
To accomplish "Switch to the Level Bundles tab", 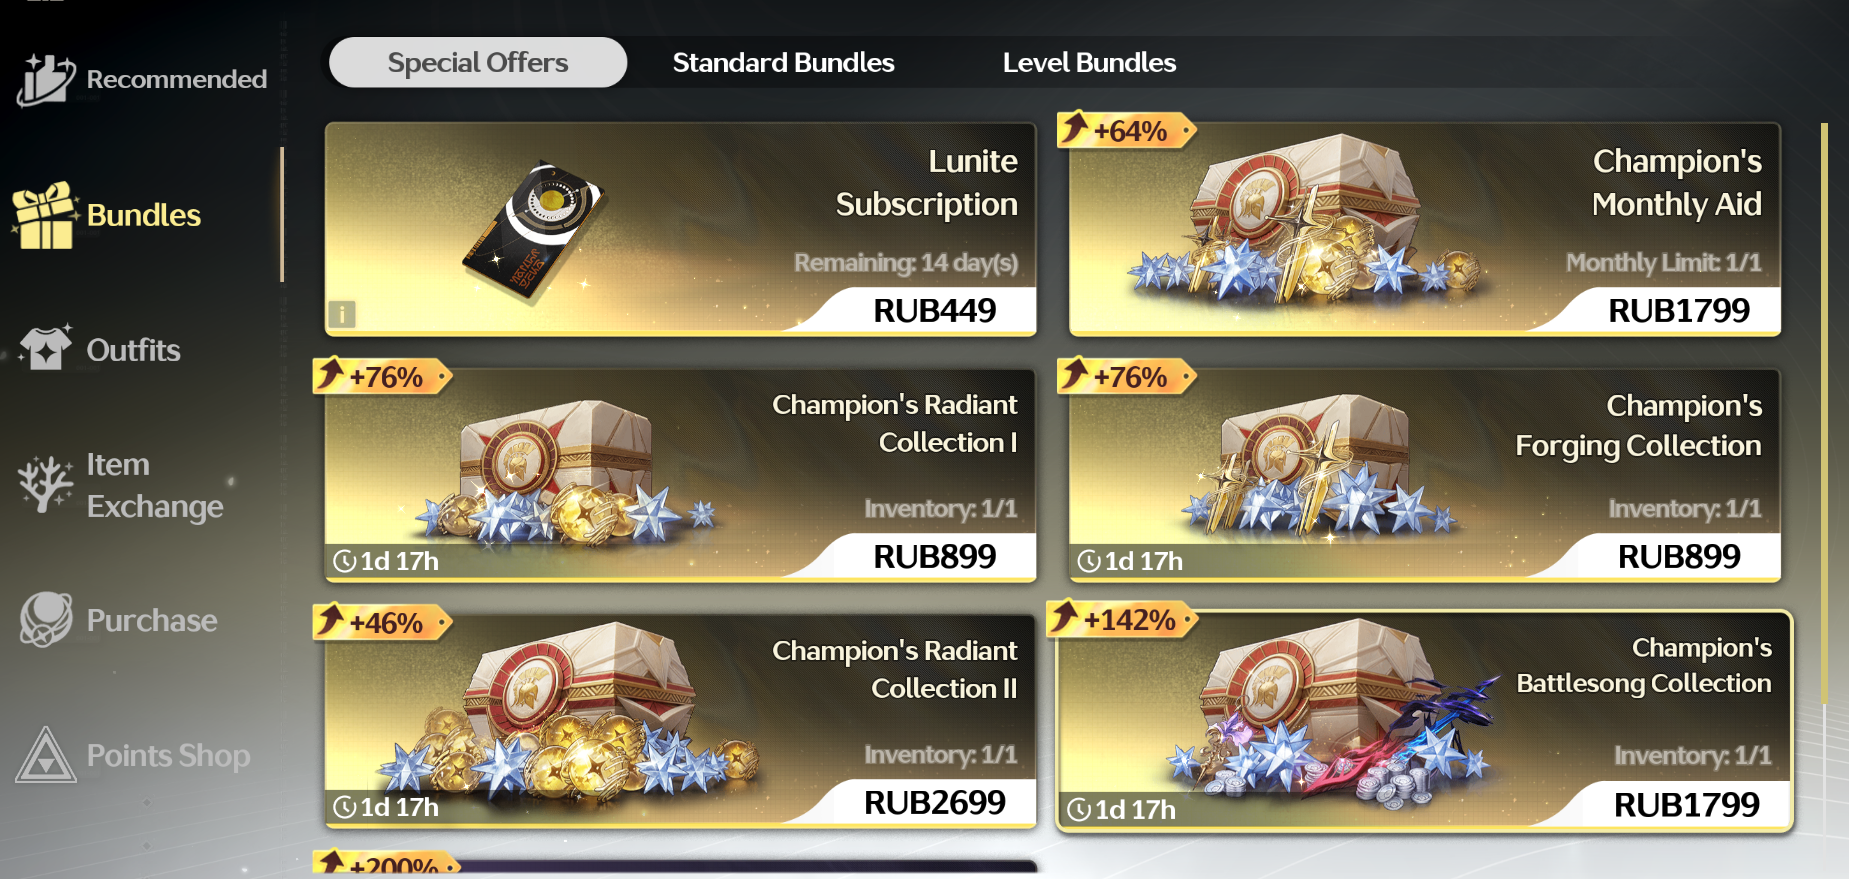I will pyautogui.click(x=1089, y=62).
